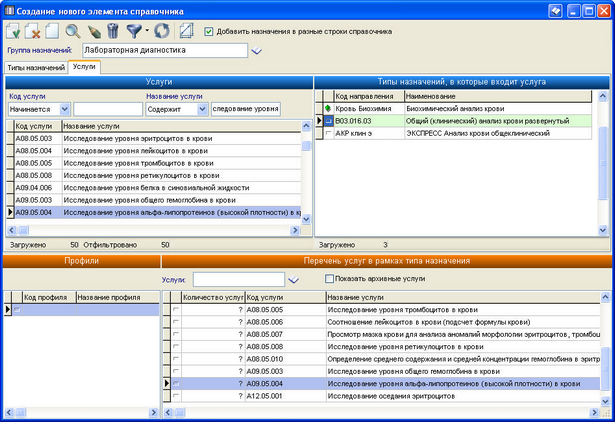Open the 'Содержит' condition dropdown for Название услуги

tap(202, 109)
